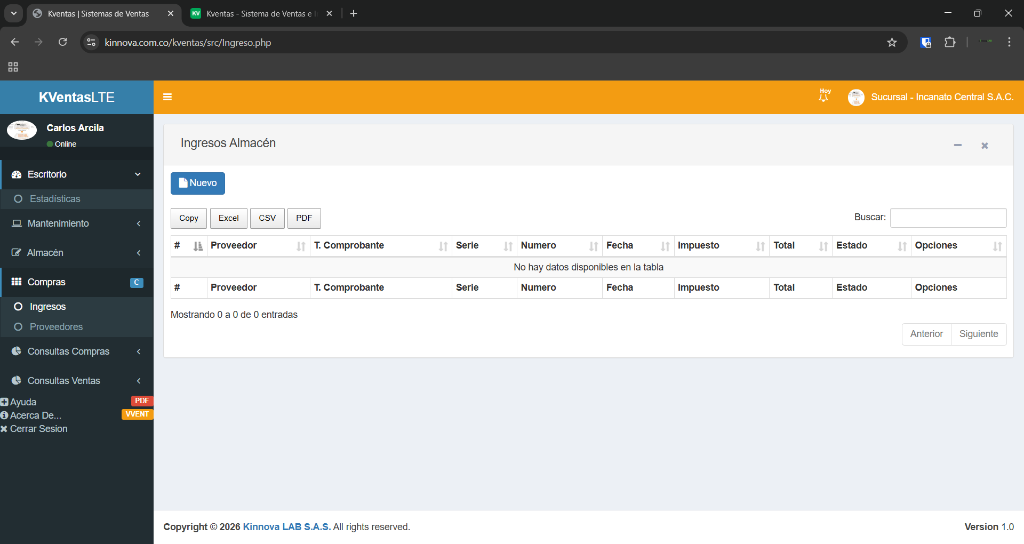
Task: Open the notifications bell icon
Action: [x=824, y=96]
